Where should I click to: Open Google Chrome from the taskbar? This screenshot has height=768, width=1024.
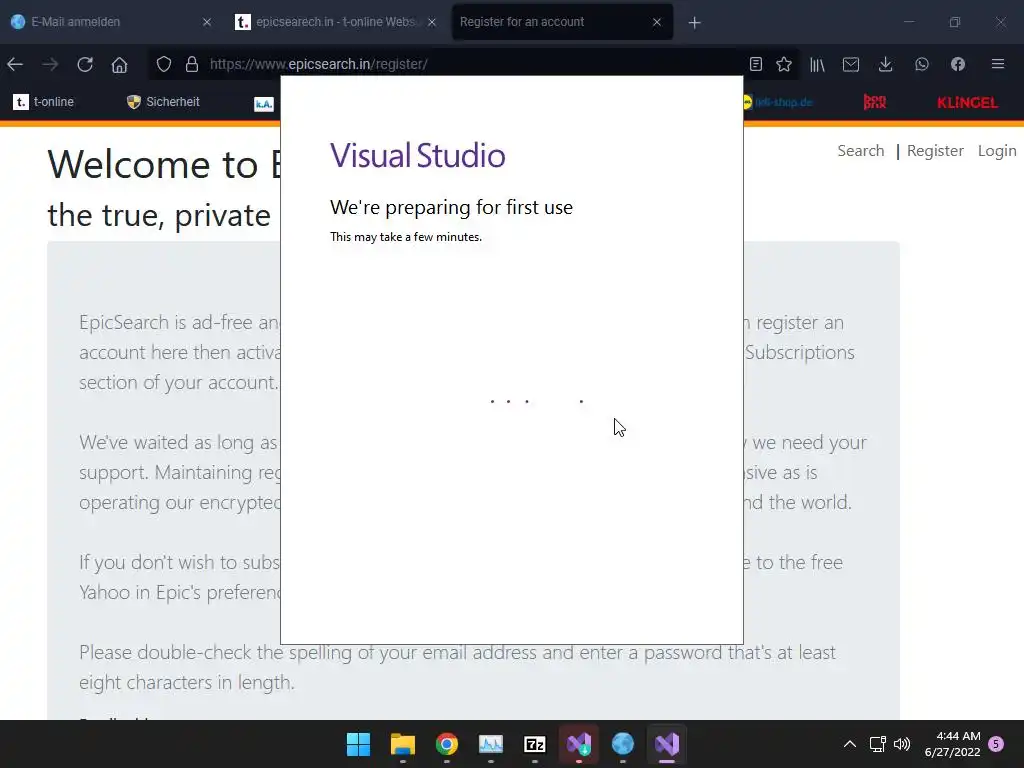point(447,744)
